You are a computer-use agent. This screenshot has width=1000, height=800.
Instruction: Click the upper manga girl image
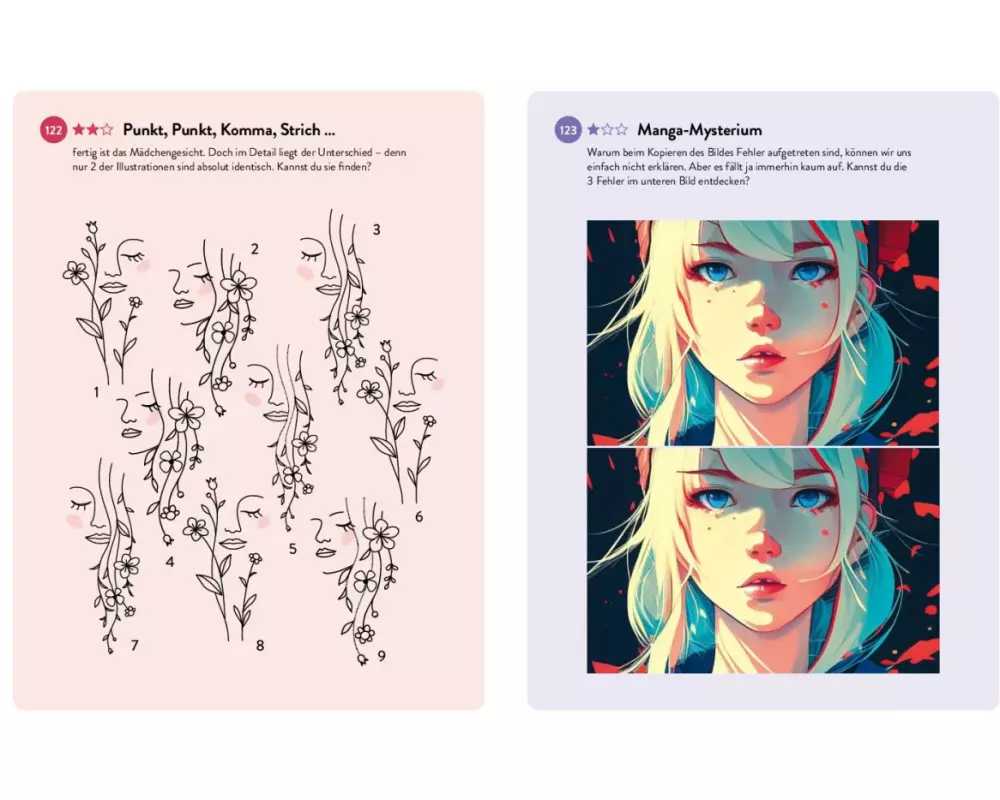click(x=763, y=332)
